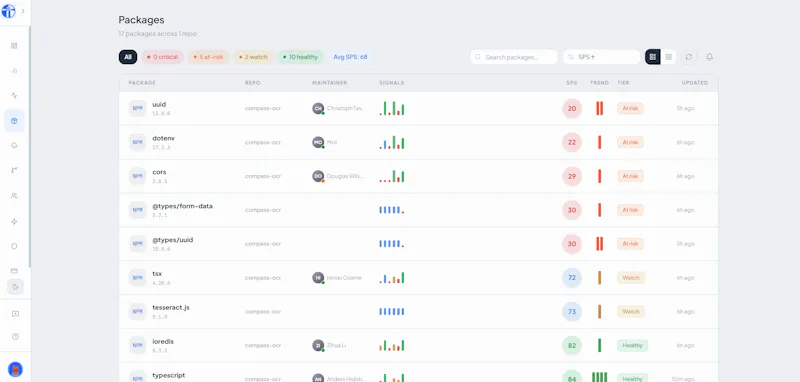The image size is (800, 382).
Task: Filter by 10 healthy packages
Action: [301, 57]
